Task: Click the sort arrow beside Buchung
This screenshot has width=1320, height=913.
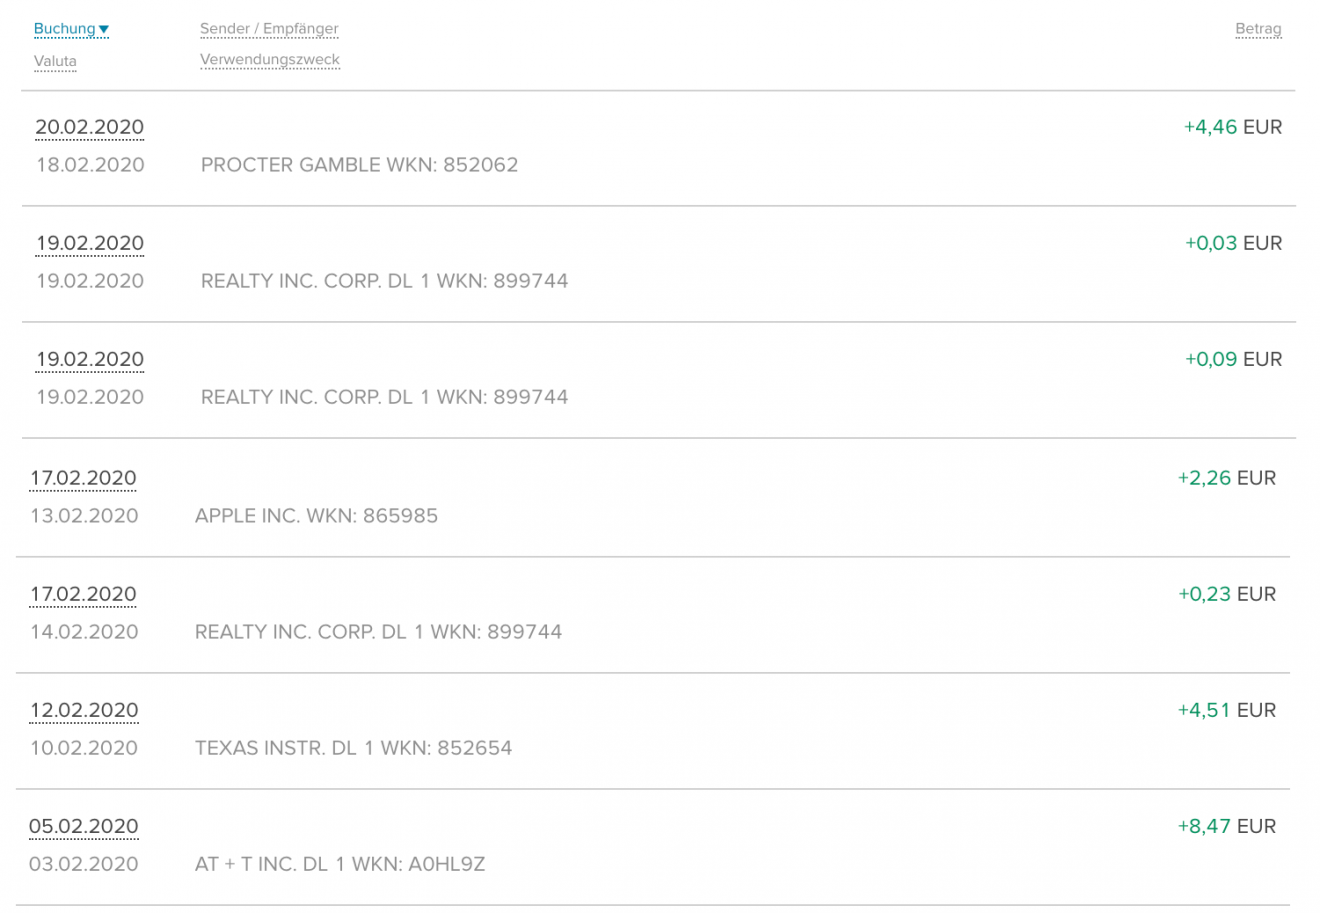Action: (x=104, y=29)
